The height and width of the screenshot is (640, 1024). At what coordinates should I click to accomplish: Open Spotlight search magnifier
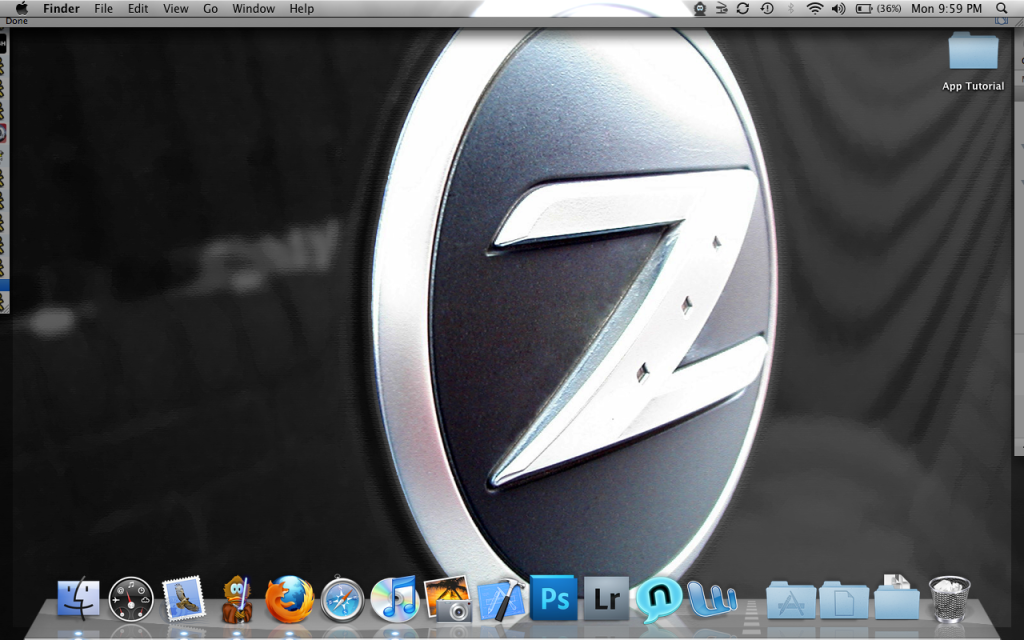(1001, 8)
